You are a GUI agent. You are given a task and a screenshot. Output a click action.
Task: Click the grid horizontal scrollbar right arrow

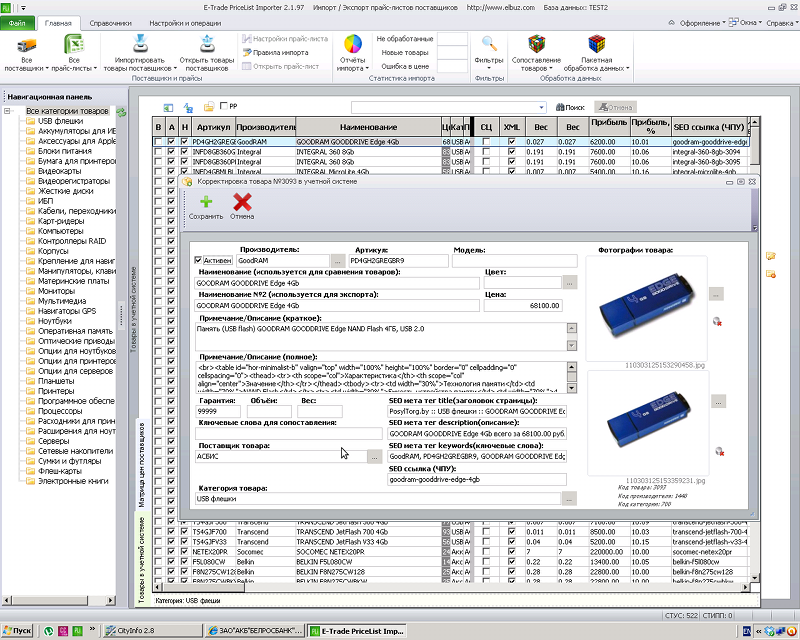tap(746, 587)
